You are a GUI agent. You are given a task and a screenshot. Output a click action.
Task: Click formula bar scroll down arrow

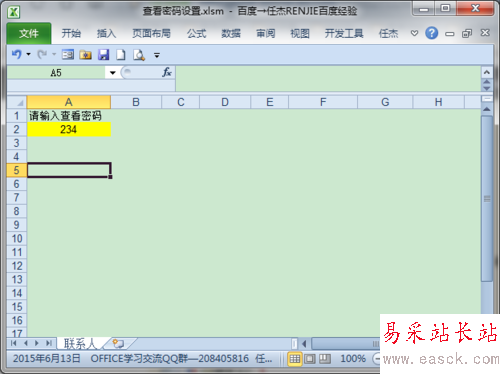coord(487,88)
